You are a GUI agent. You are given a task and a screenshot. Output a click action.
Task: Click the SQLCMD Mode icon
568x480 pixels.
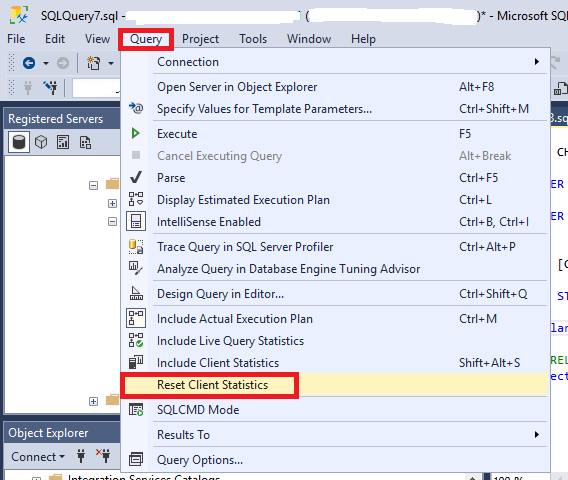pyautogui.click(x=136, y=409)
